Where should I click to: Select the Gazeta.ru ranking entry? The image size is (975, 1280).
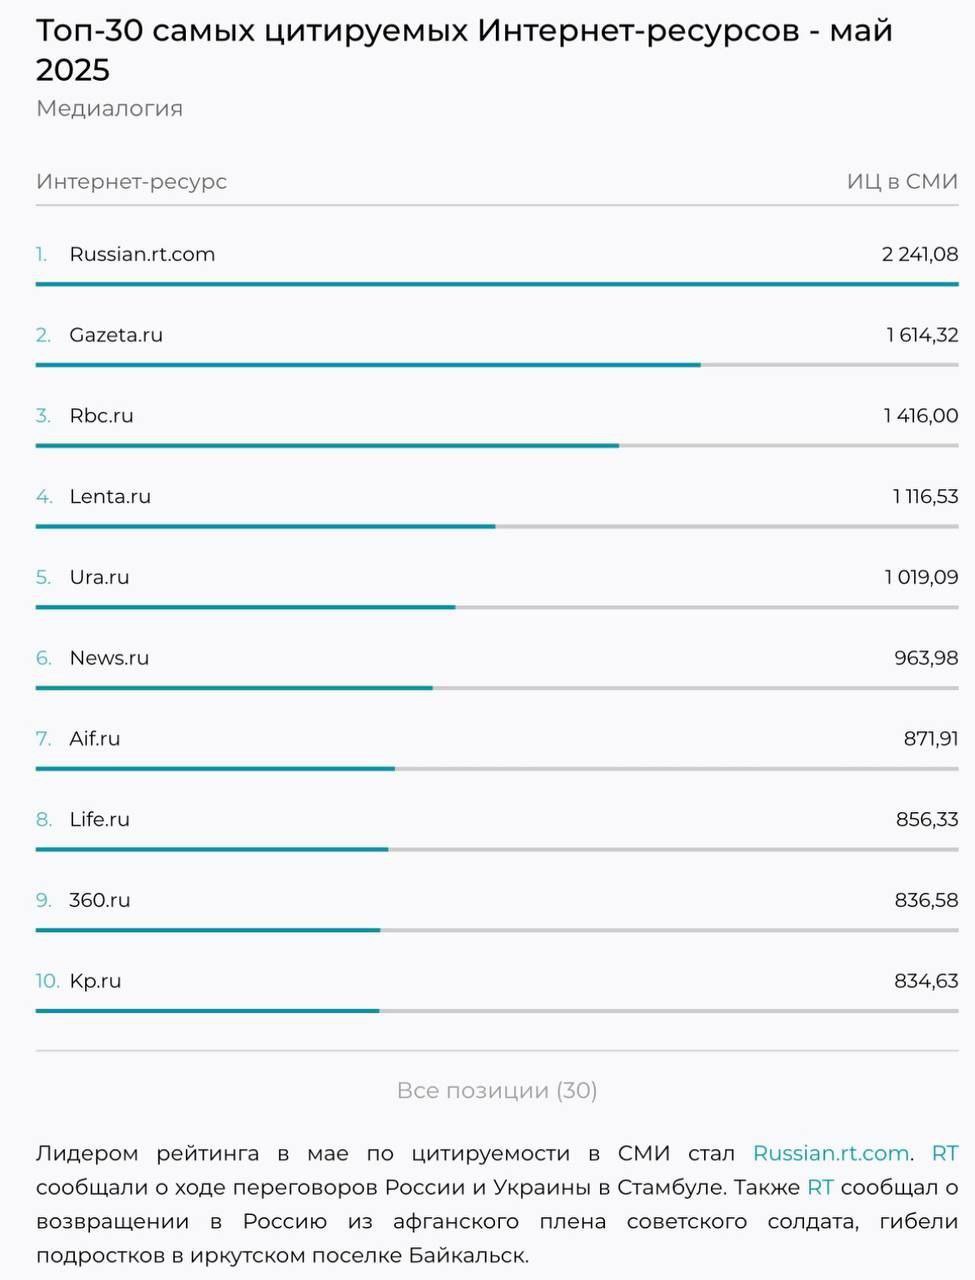click(x=116, y=335)
